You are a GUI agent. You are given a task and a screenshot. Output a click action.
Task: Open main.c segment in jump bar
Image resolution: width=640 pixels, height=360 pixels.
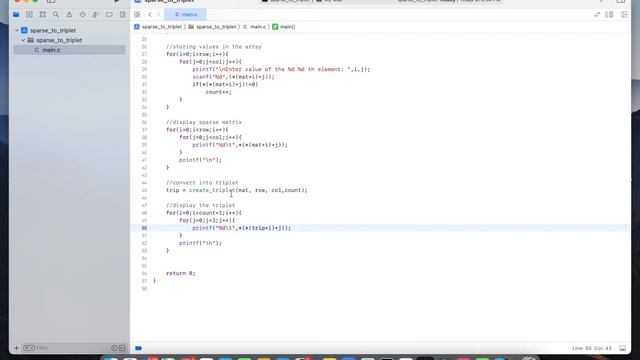(x=254, y=27)
